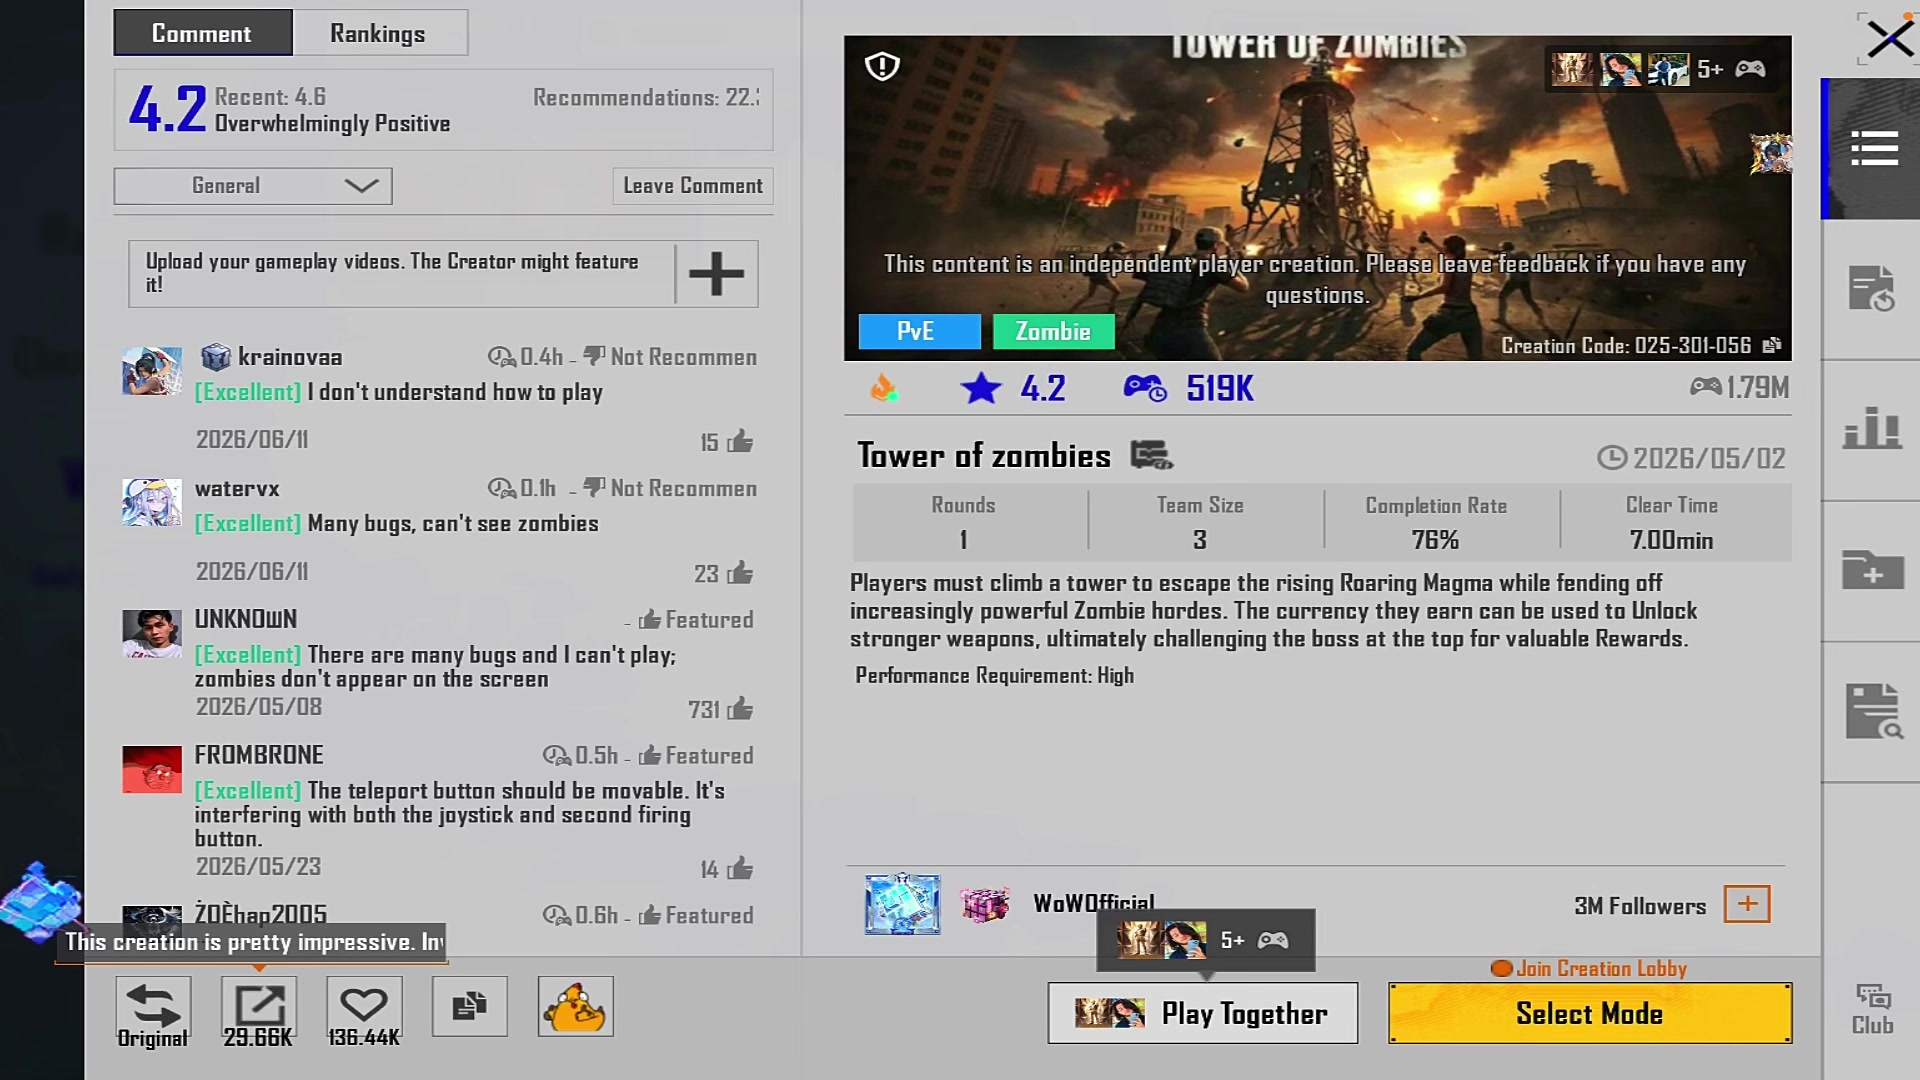Click the share icon showing 29.66K

(x=259, y=1011)
